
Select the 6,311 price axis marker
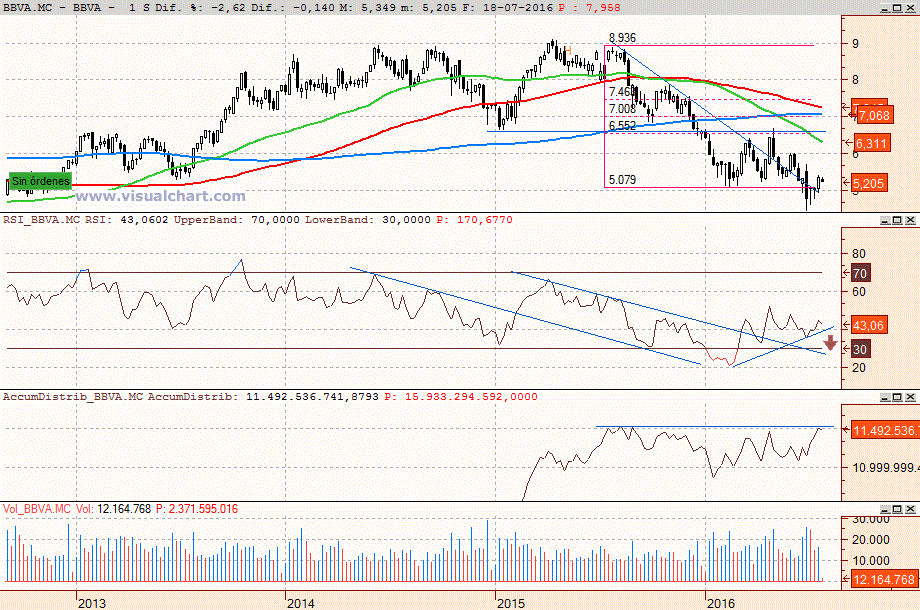(871, 143)
